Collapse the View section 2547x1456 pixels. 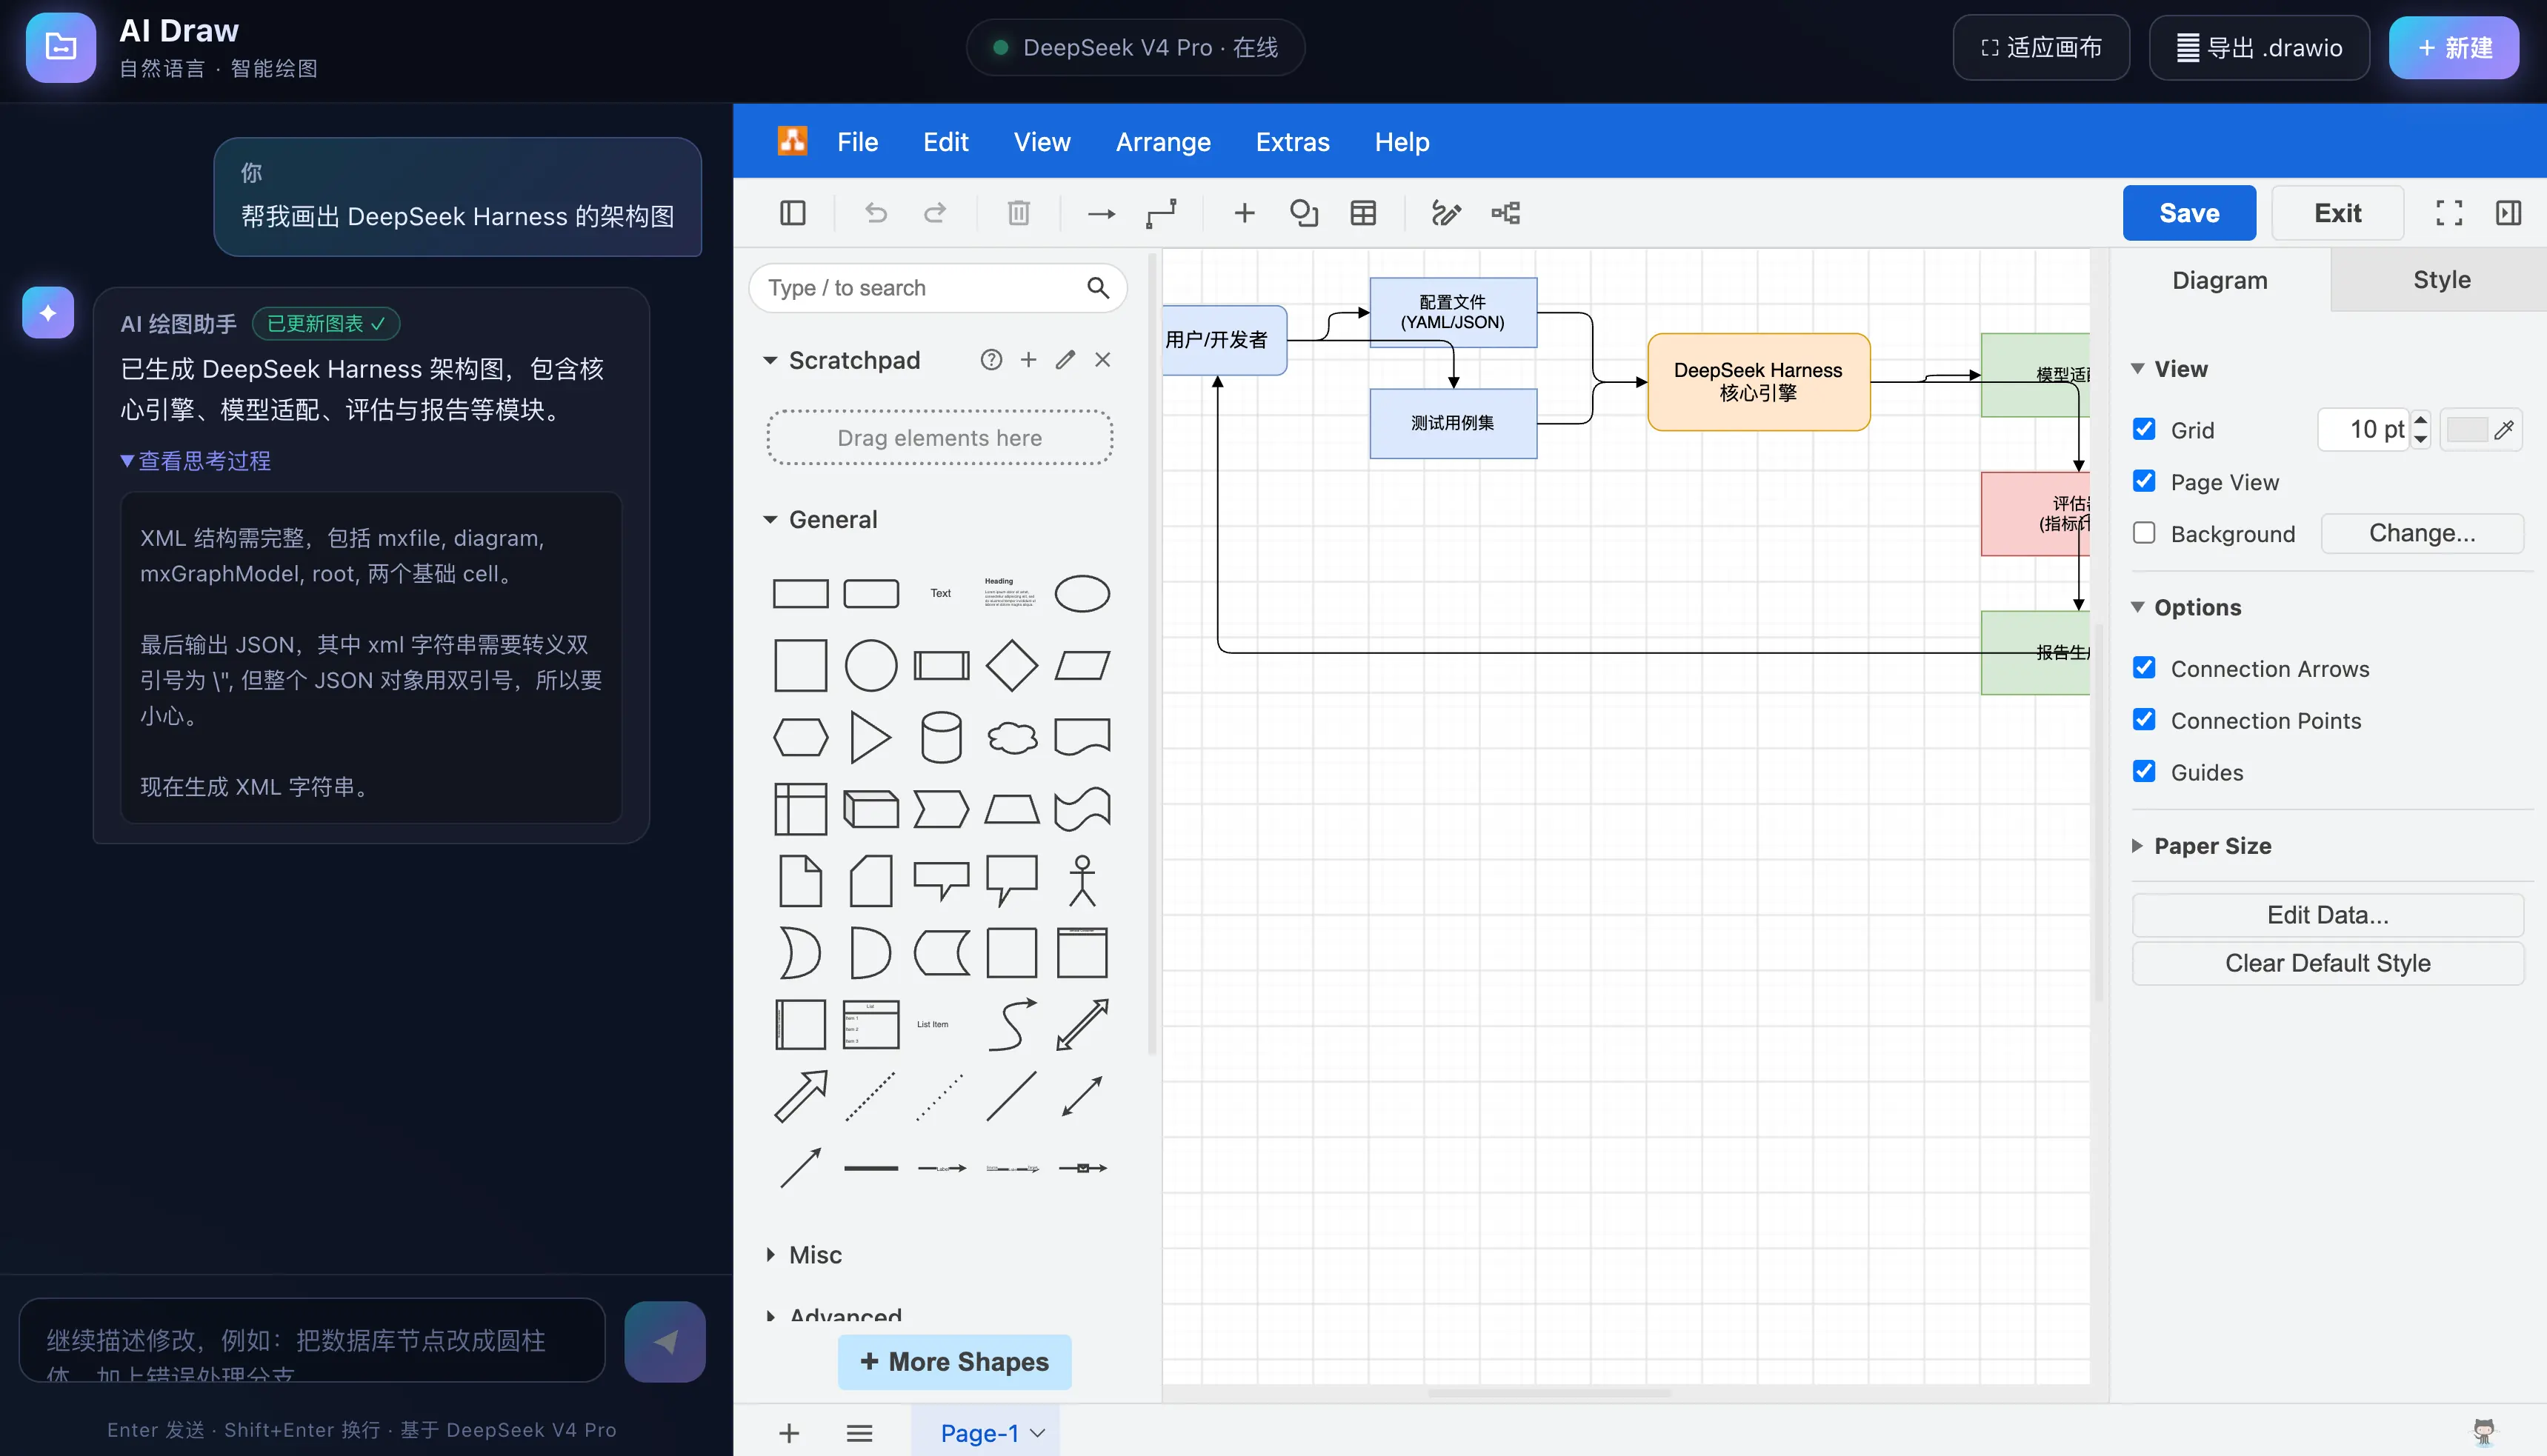(2138, 369)
